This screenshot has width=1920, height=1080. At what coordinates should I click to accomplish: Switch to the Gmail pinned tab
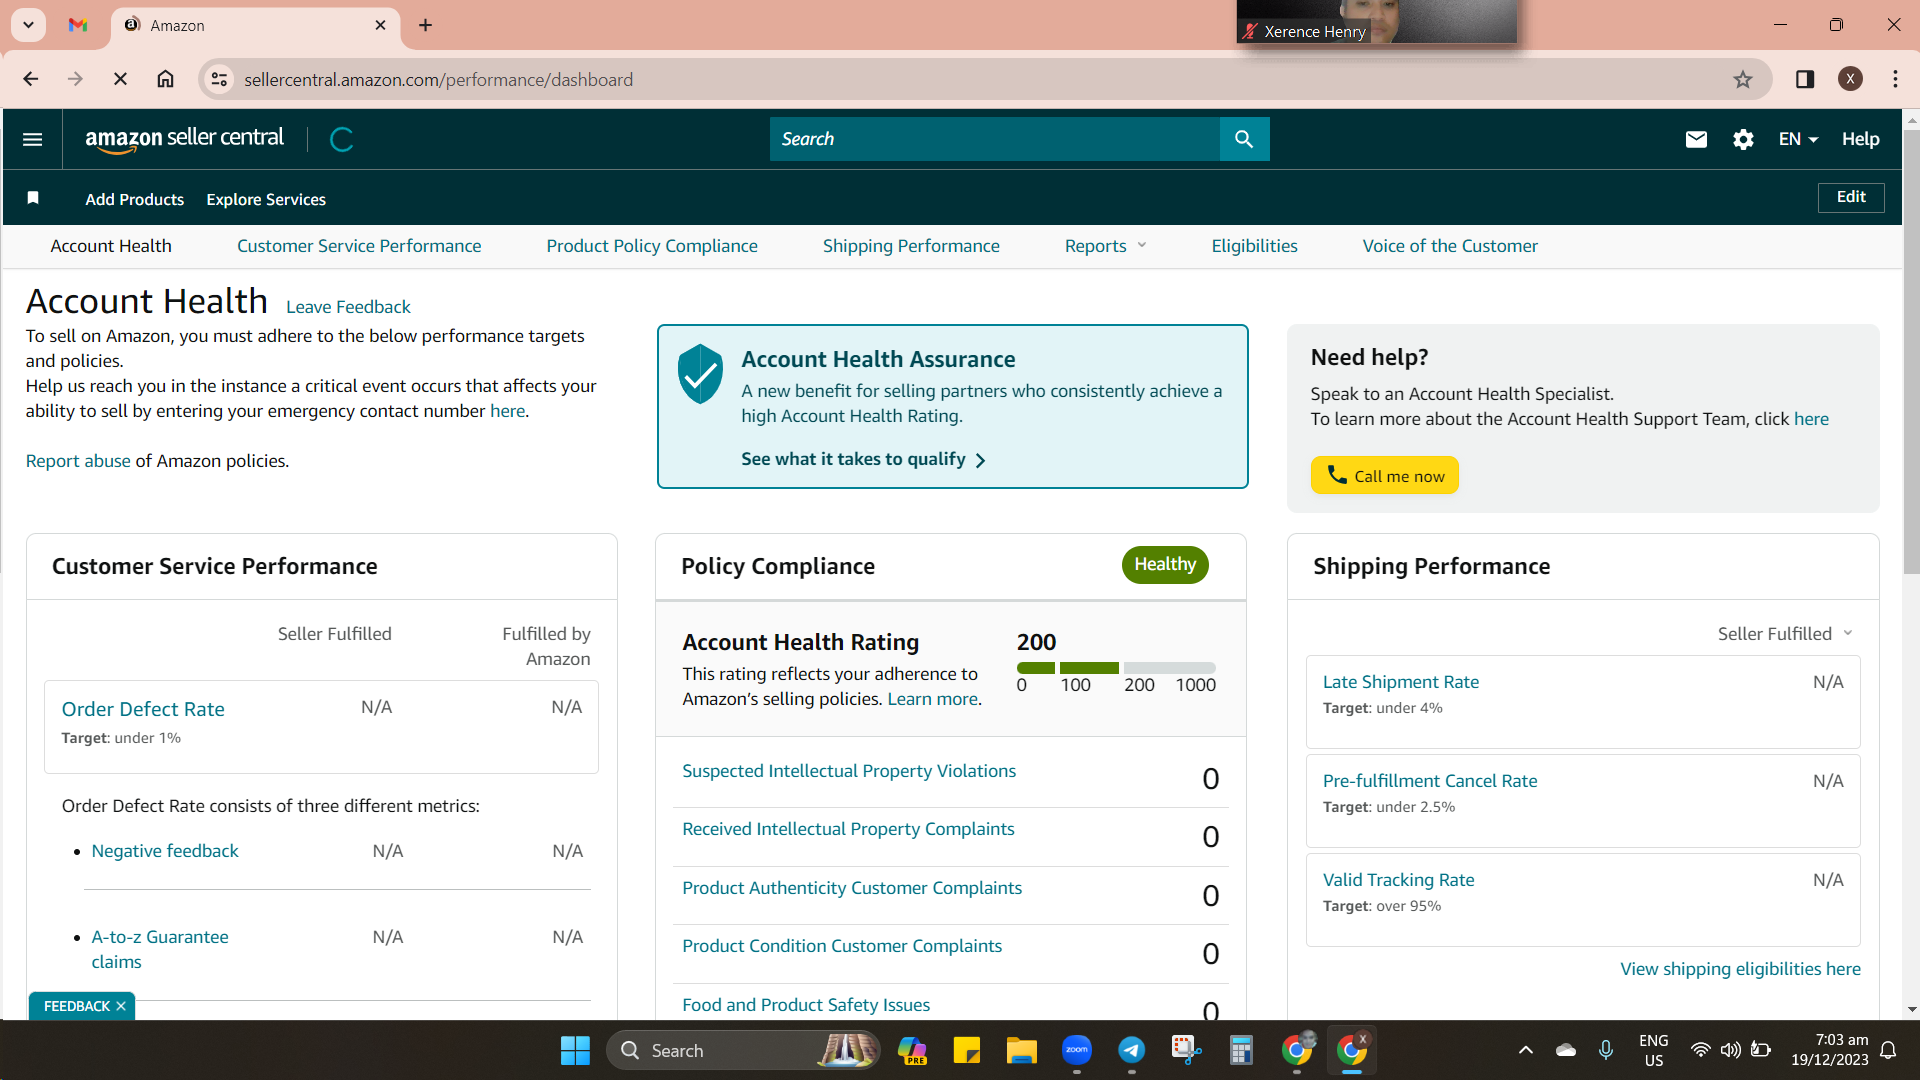78,25
